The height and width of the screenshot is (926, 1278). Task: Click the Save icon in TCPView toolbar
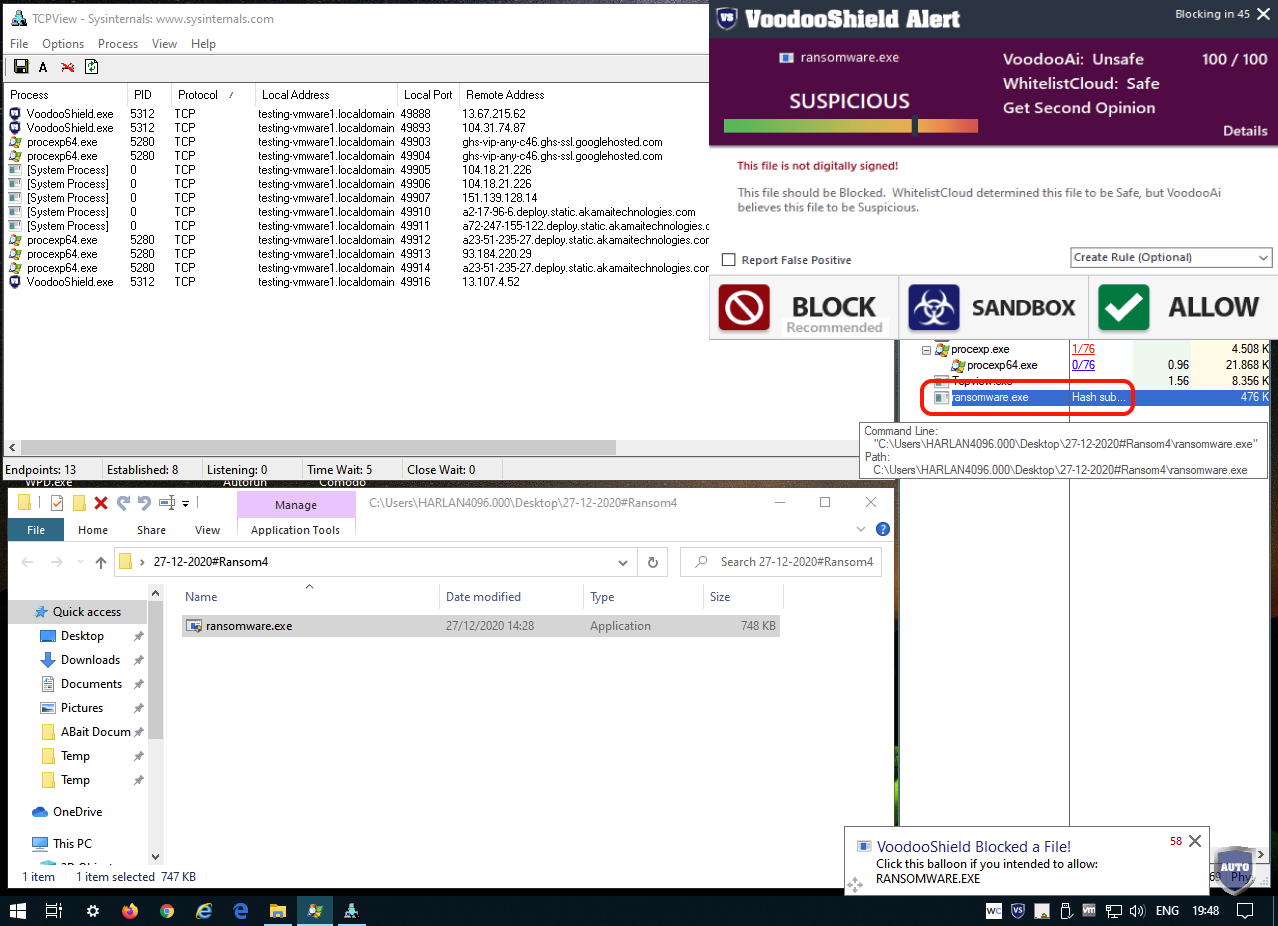[20, 67]
